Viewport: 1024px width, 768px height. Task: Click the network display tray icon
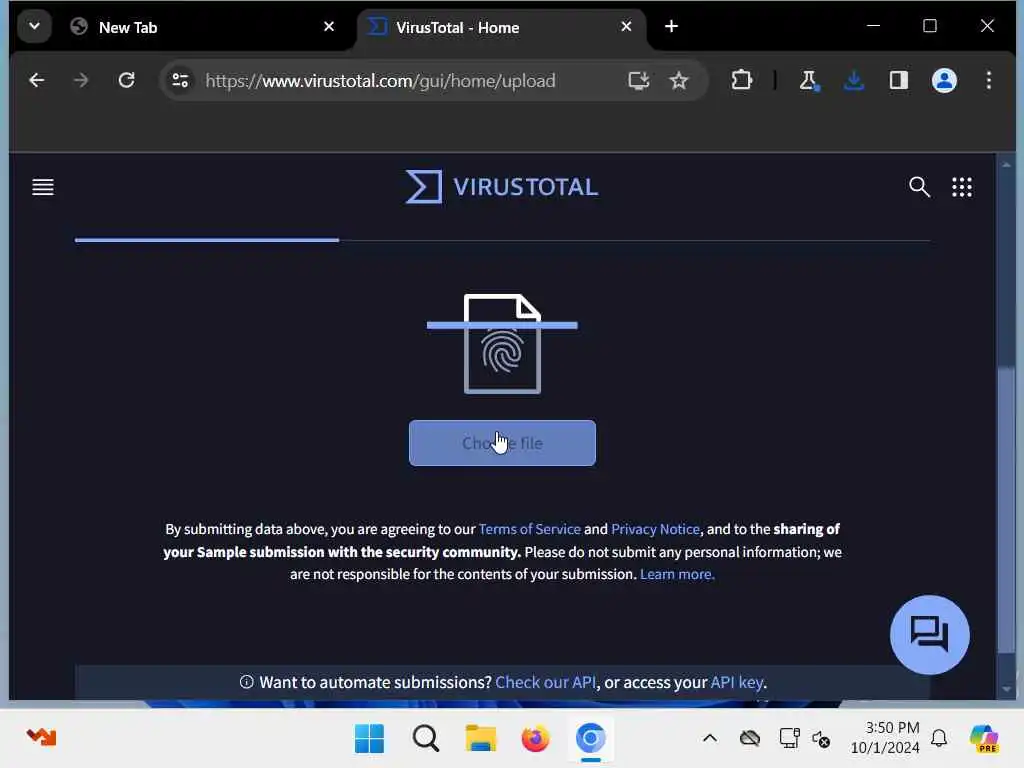click(790, 739)
